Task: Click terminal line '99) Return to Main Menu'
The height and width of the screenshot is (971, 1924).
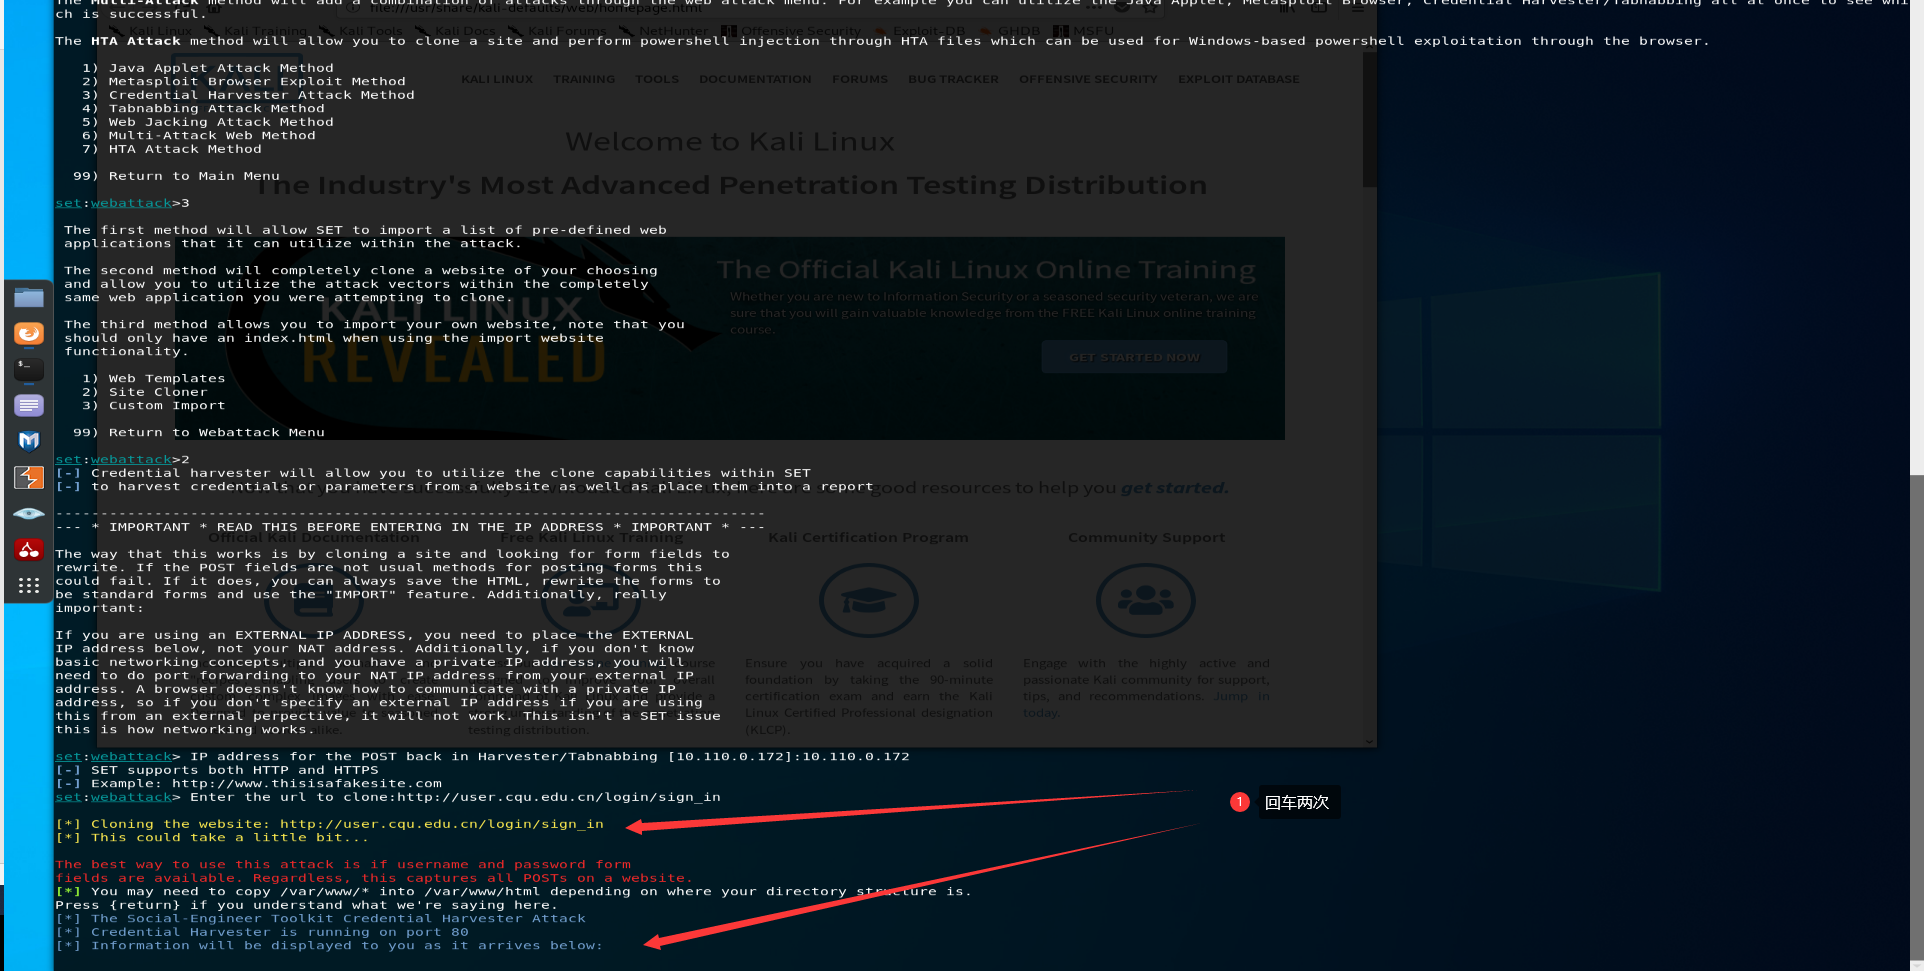Action: coord(176,176)
